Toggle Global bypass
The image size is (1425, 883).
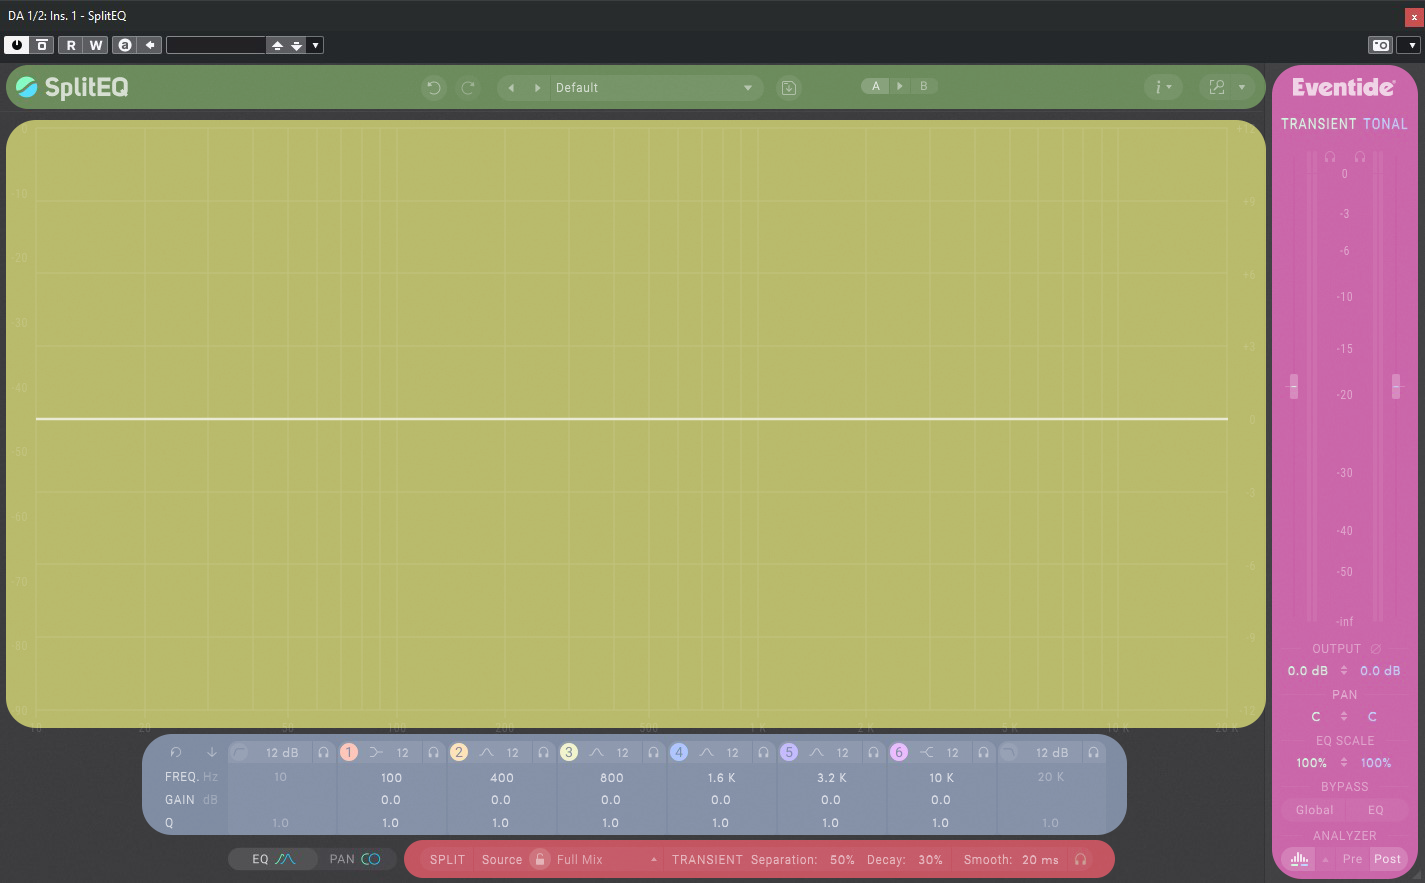tap(1314, 810)
